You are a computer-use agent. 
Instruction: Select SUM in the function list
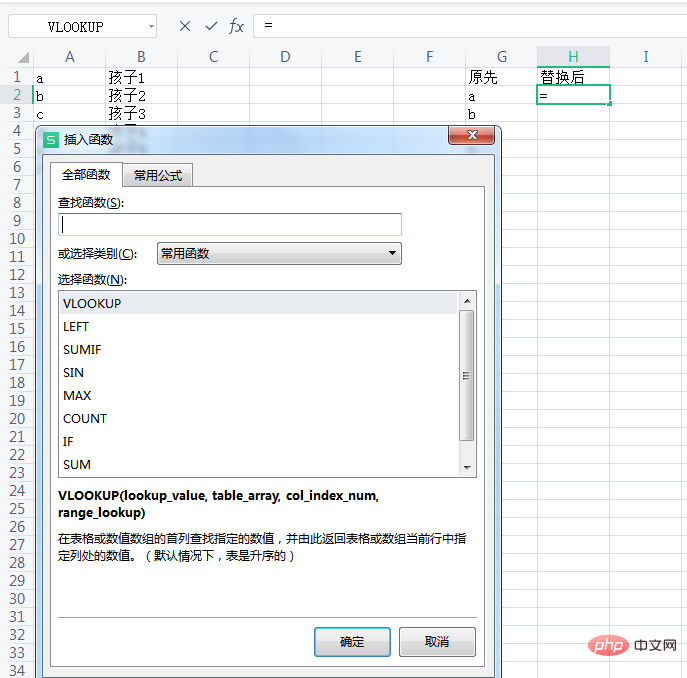258,465
